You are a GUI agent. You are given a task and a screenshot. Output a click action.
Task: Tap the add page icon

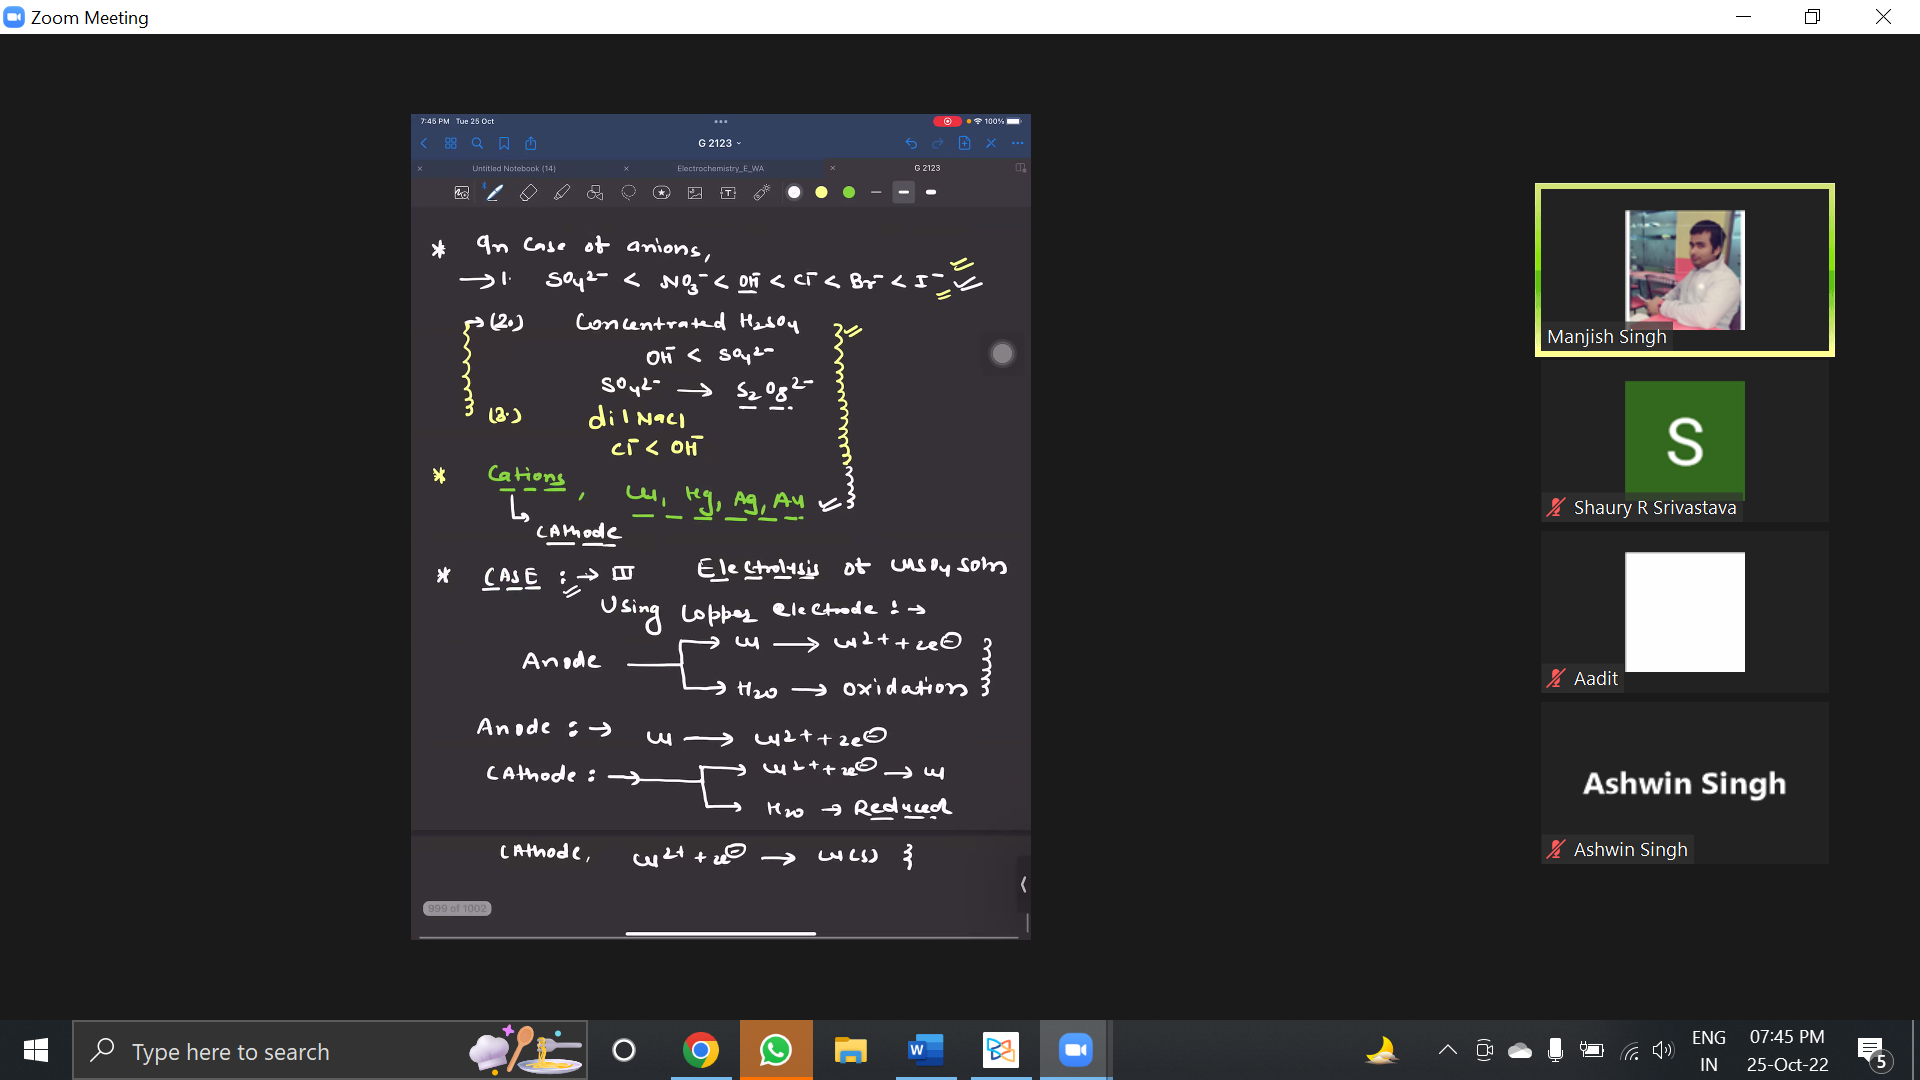tap(965, 144)
